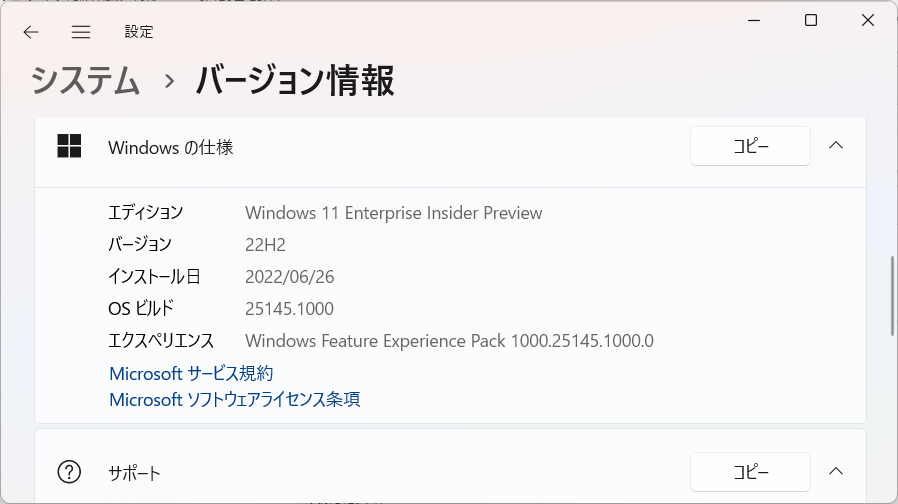
Task: Maximize the 設定 window
Action: [811, 21]
